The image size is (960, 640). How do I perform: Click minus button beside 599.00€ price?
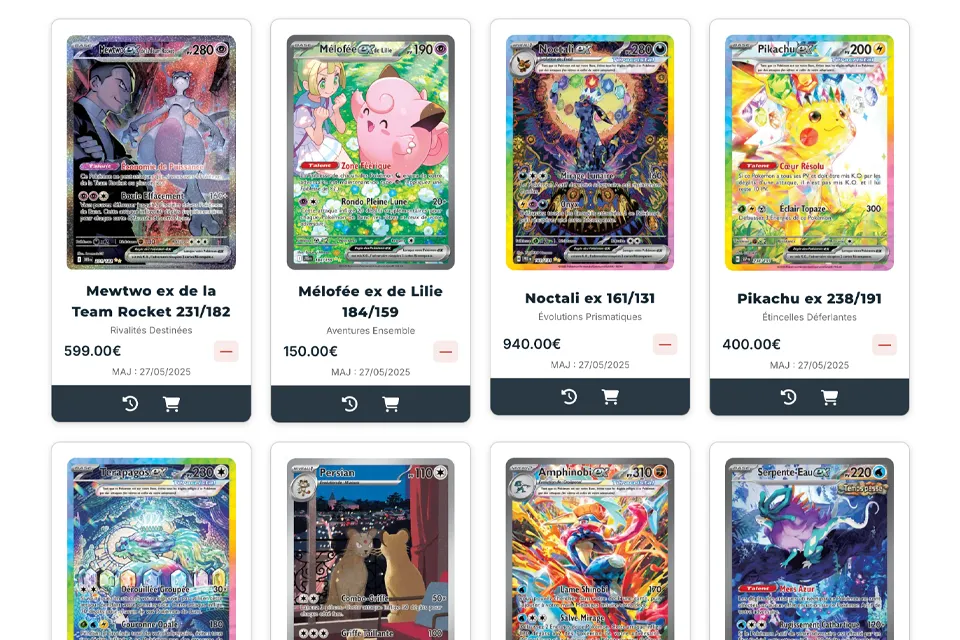226,351
